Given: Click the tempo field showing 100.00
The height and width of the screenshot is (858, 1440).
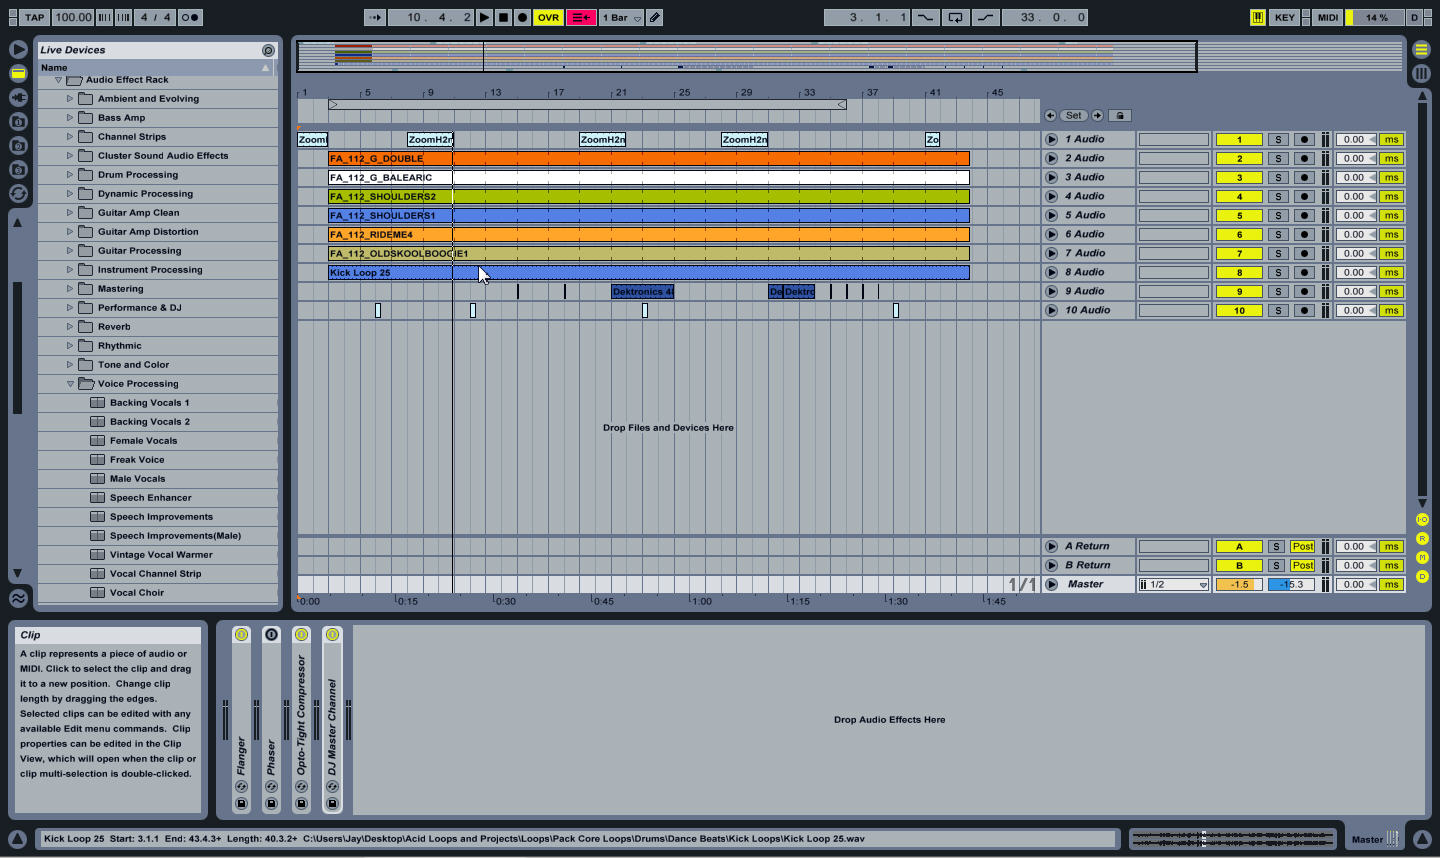Looking at the screenshot, I should 73,17.
